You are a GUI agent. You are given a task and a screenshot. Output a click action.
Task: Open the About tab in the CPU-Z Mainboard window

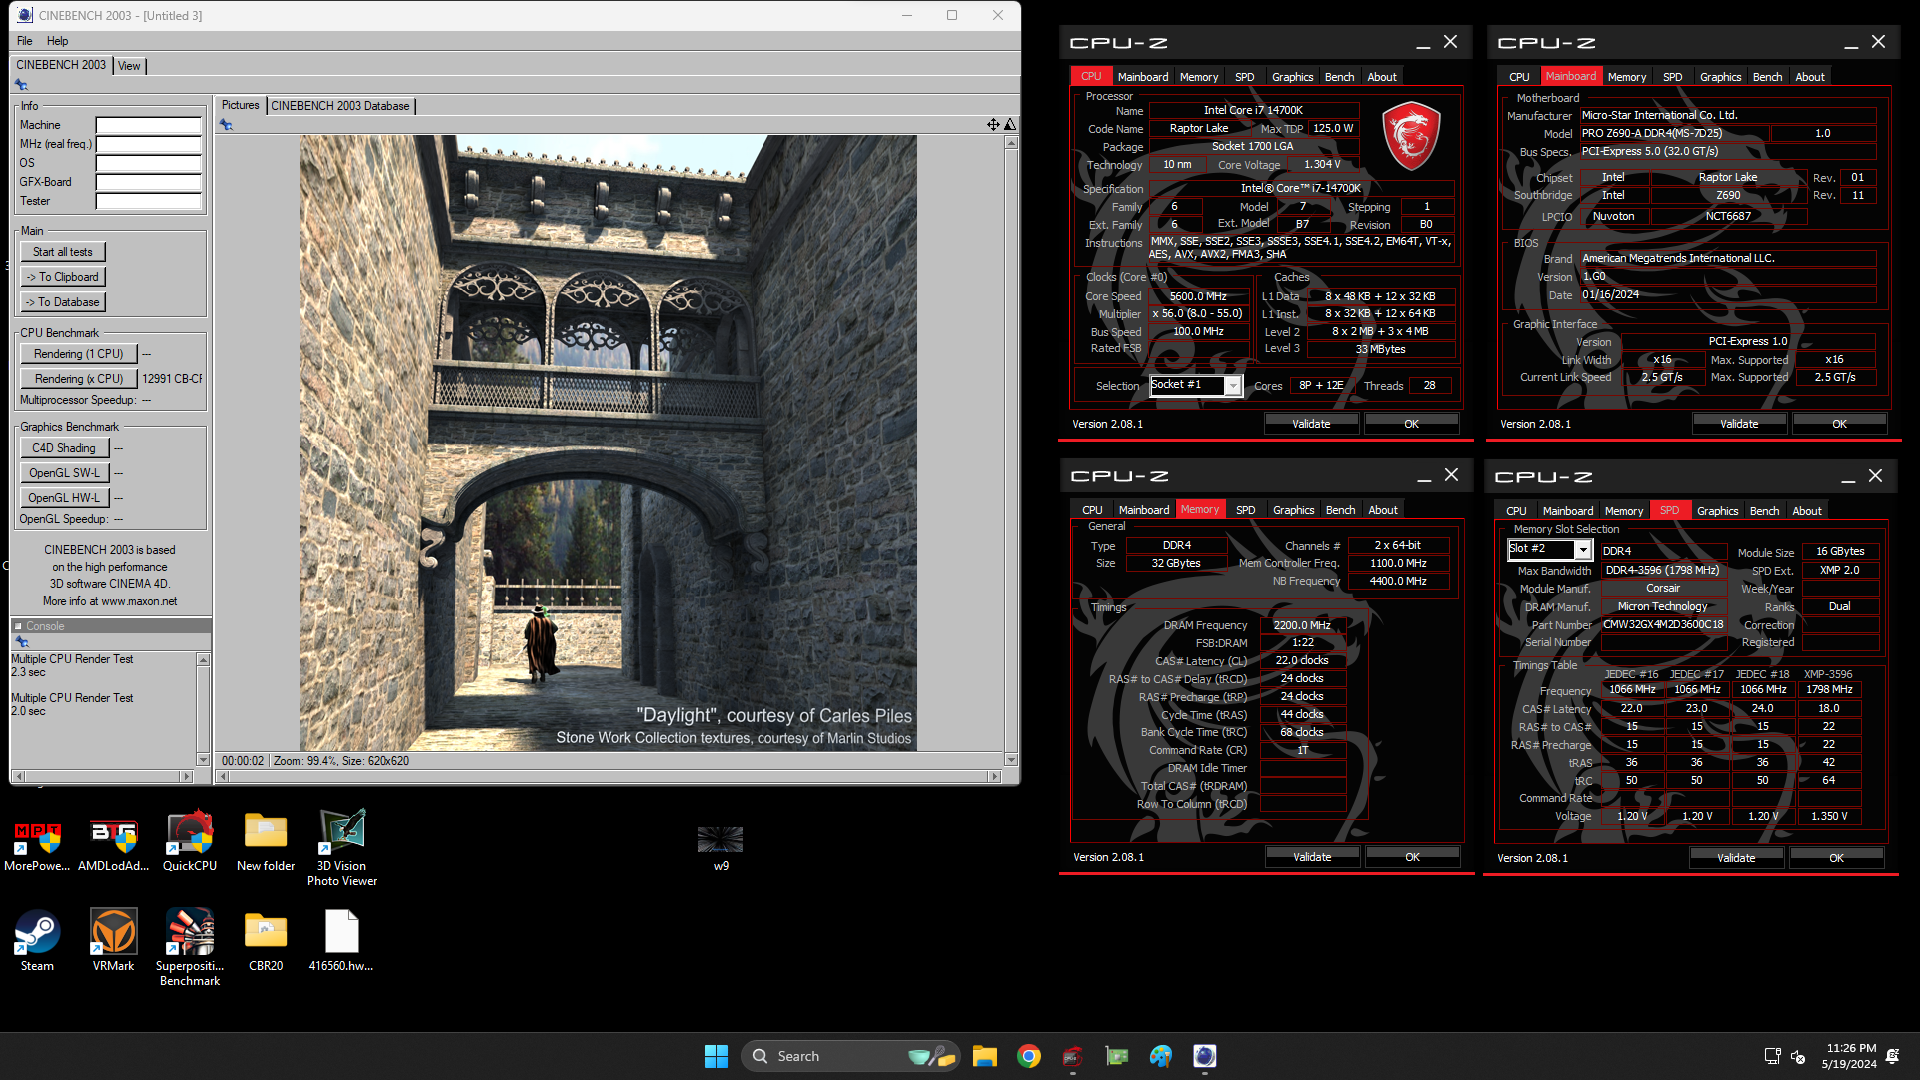pyautogui.click(x=1809, y=77)
